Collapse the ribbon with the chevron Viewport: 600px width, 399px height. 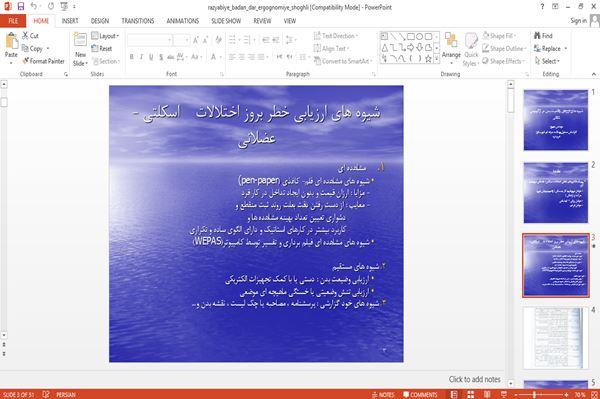[593, 74]
